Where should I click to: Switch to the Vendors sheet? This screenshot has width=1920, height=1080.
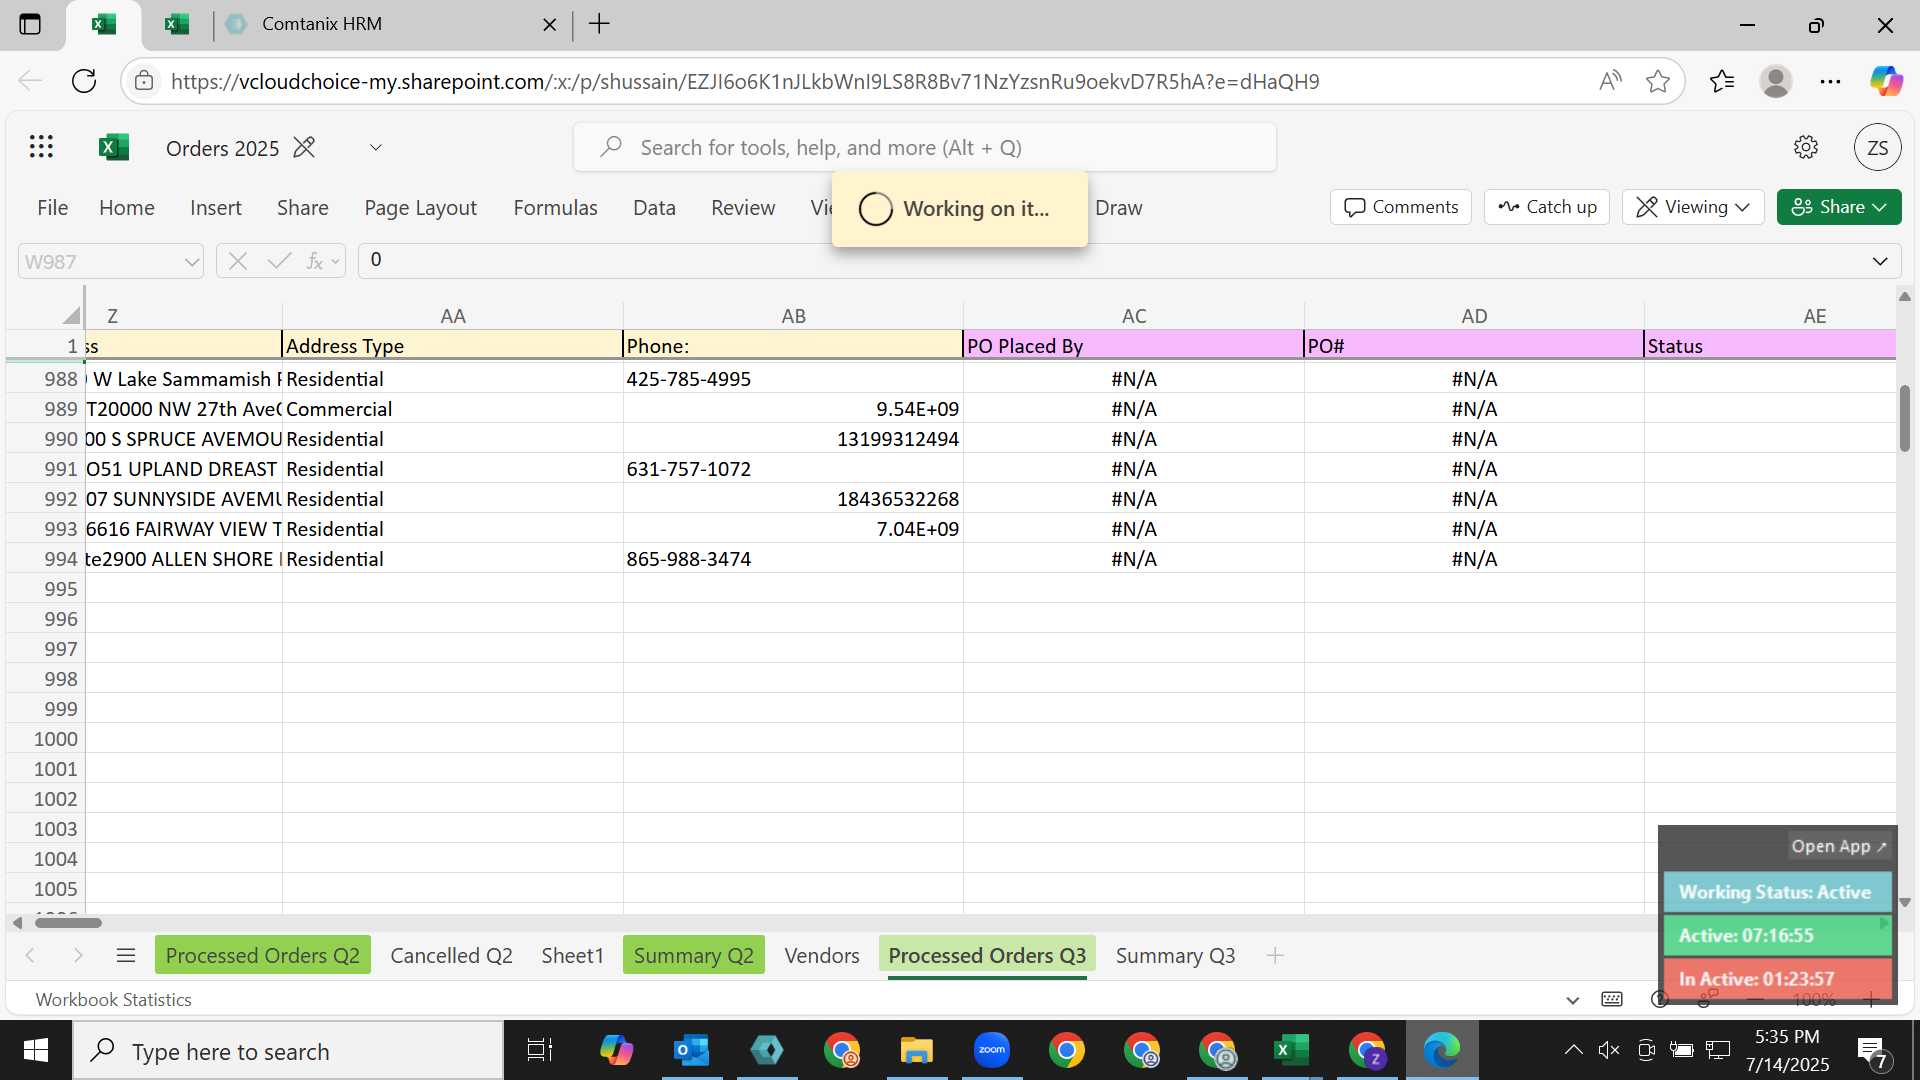pyautogui.click(x=821, y=955)
